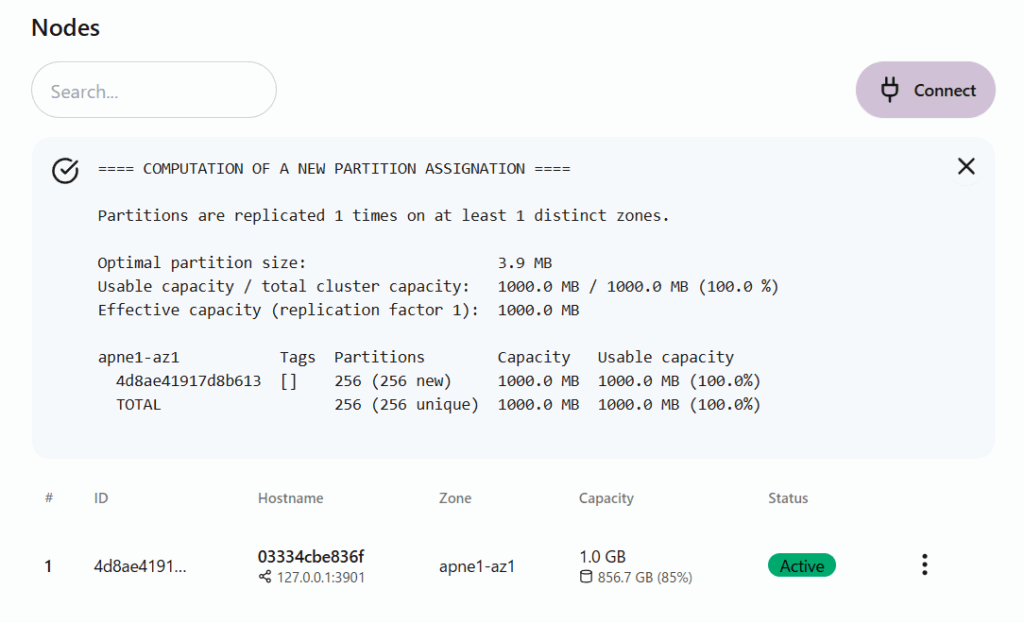Click the Hostname column header
Screen dimensions: 1024x623
pos(290,498)
